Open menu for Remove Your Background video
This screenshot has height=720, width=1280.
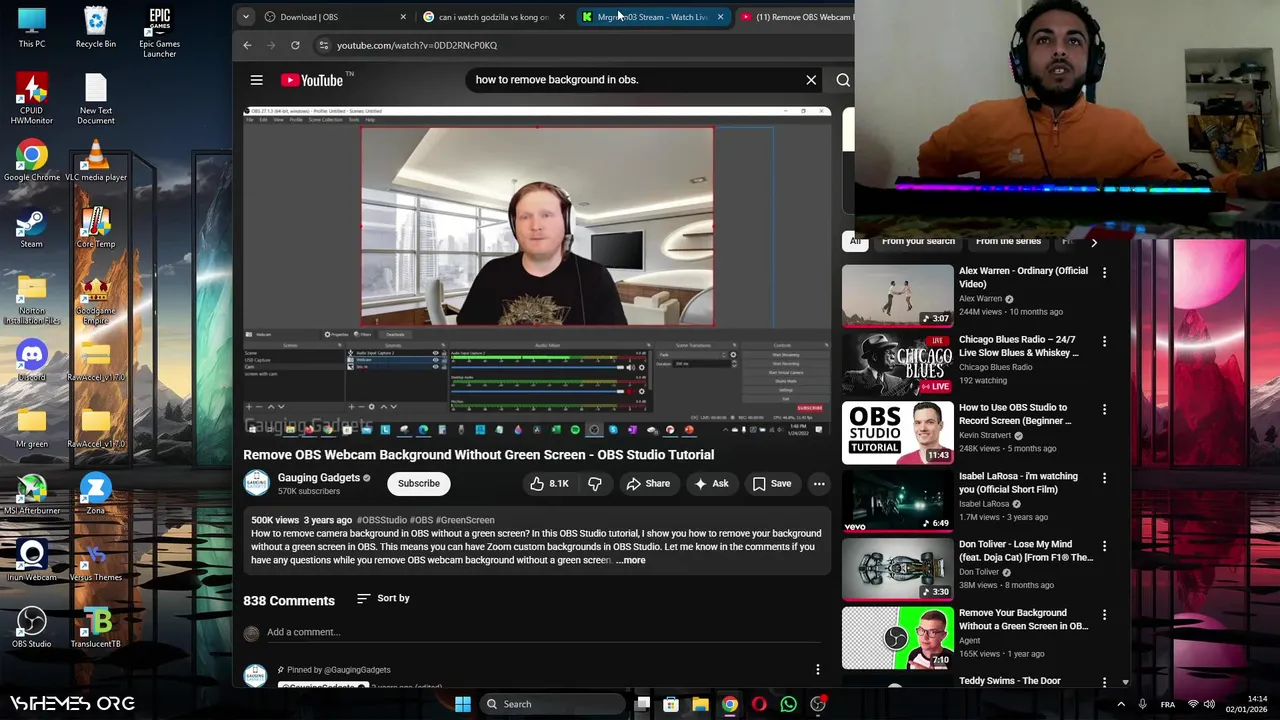click(x=1104, y=614)
